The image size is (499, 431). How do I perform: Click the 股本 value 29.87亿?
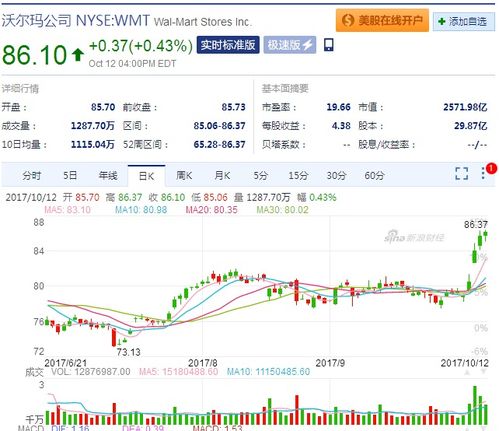pyautogui.click(x=471, y=126)
